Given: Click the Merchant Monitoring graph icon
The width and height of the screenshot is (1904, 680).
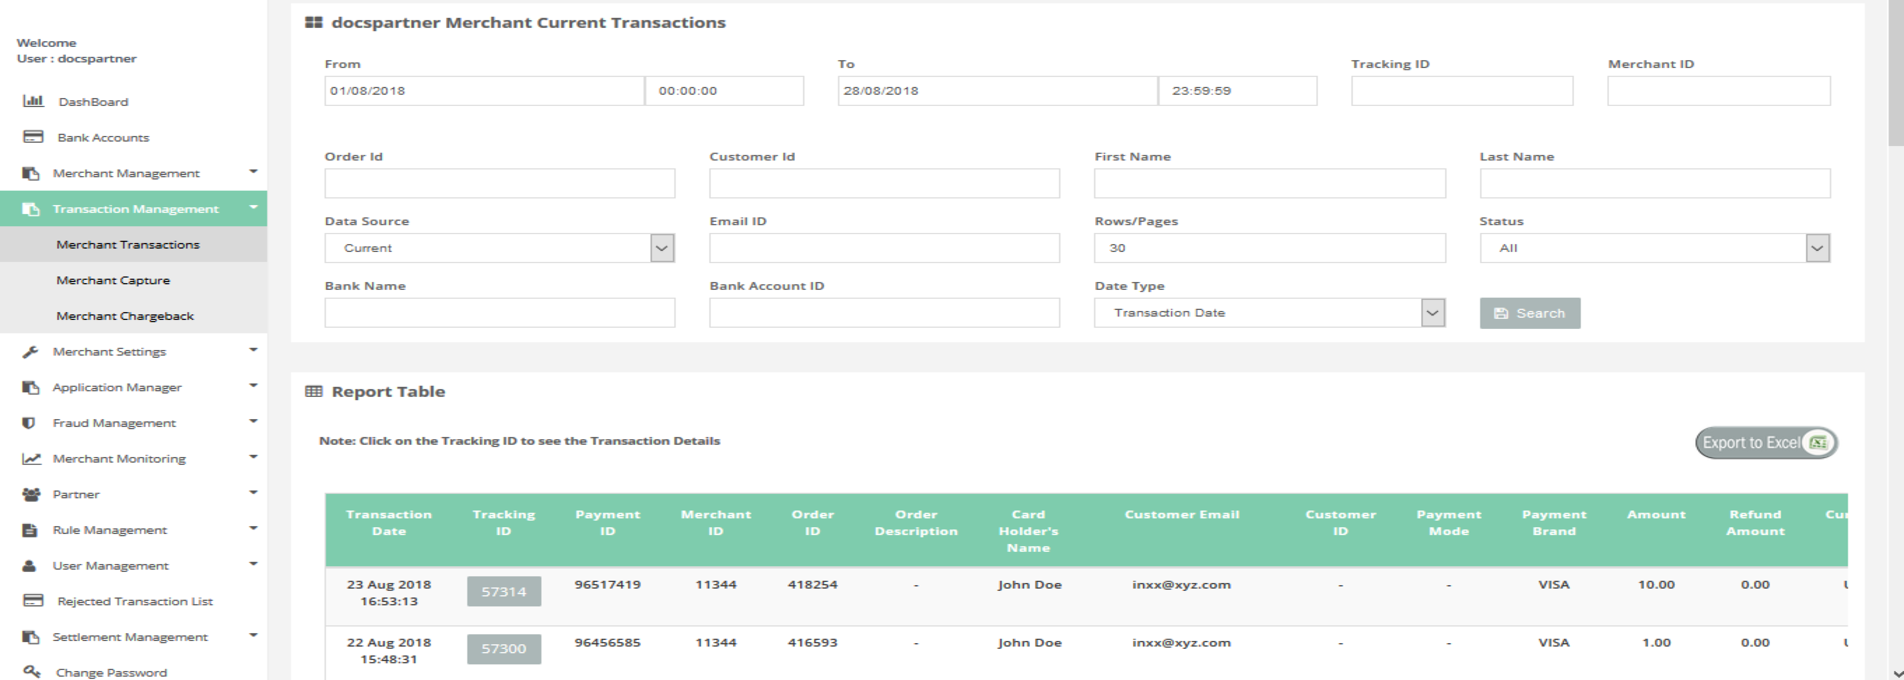Looking at the screenshot, I should tap(32, 459).
